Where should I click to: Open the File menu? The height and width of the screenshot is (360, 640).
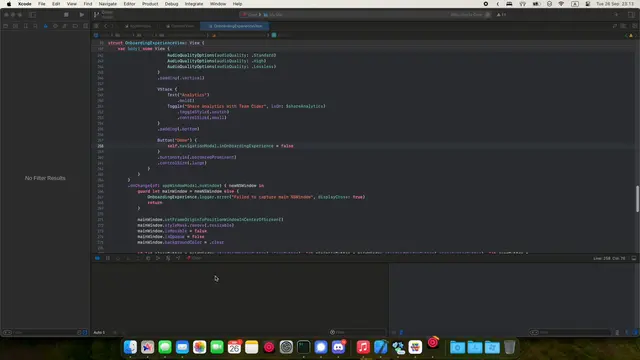pyautogui.click(x=42, y=4)
